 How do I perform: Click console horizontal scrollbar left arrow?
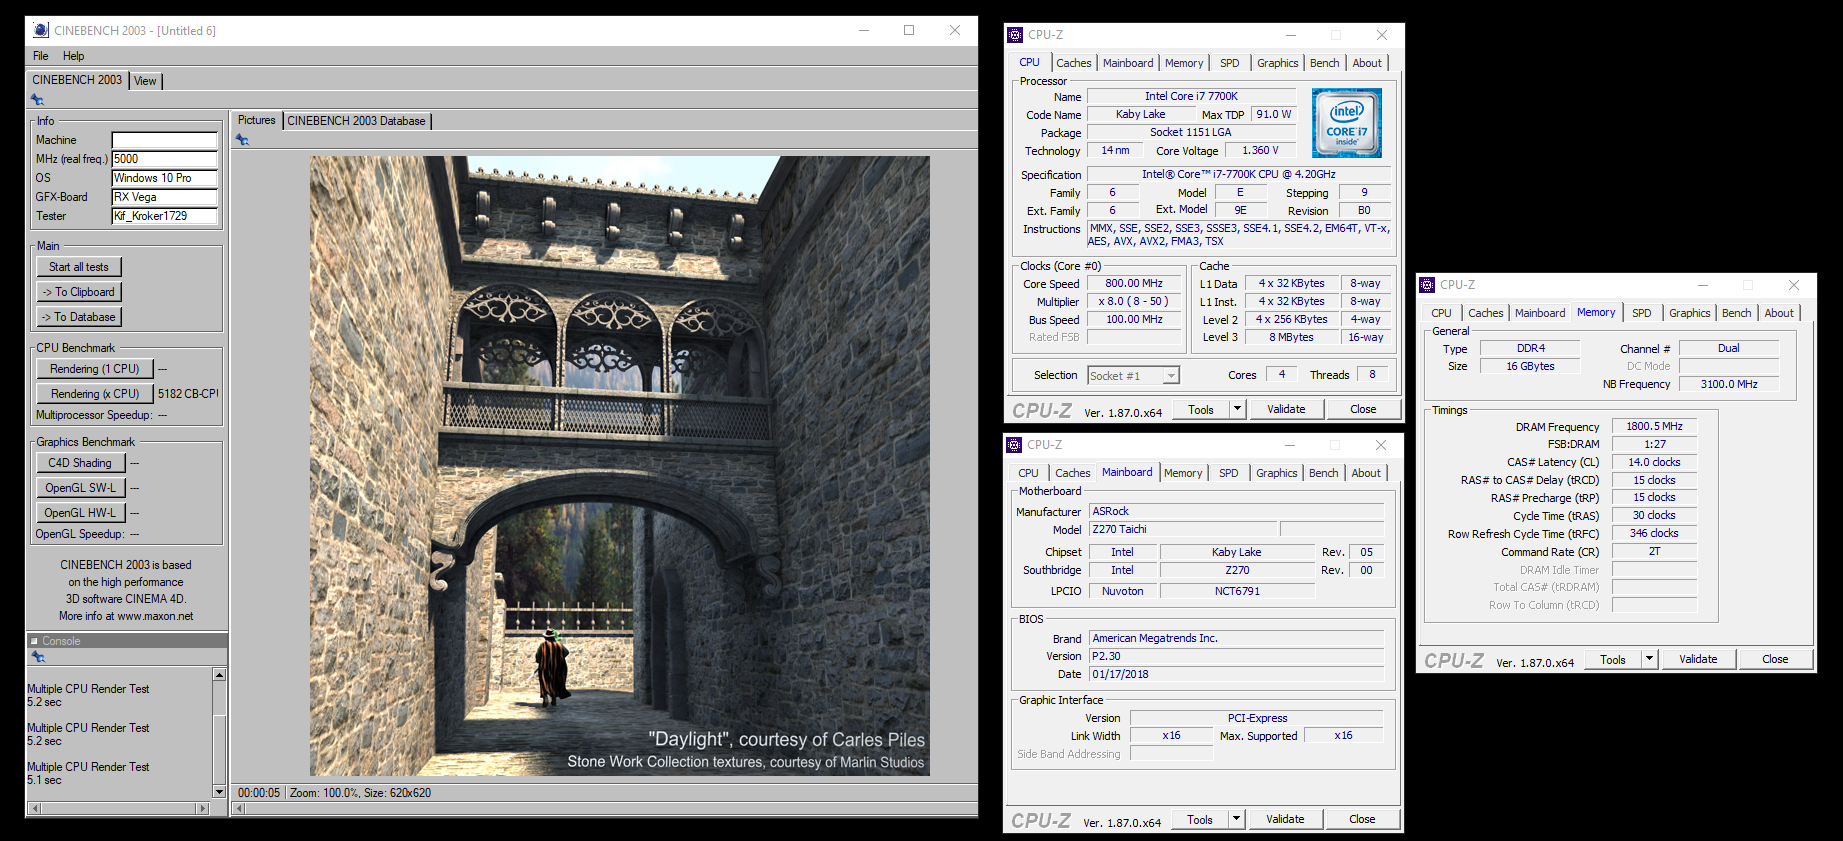[x=34, y=808]
